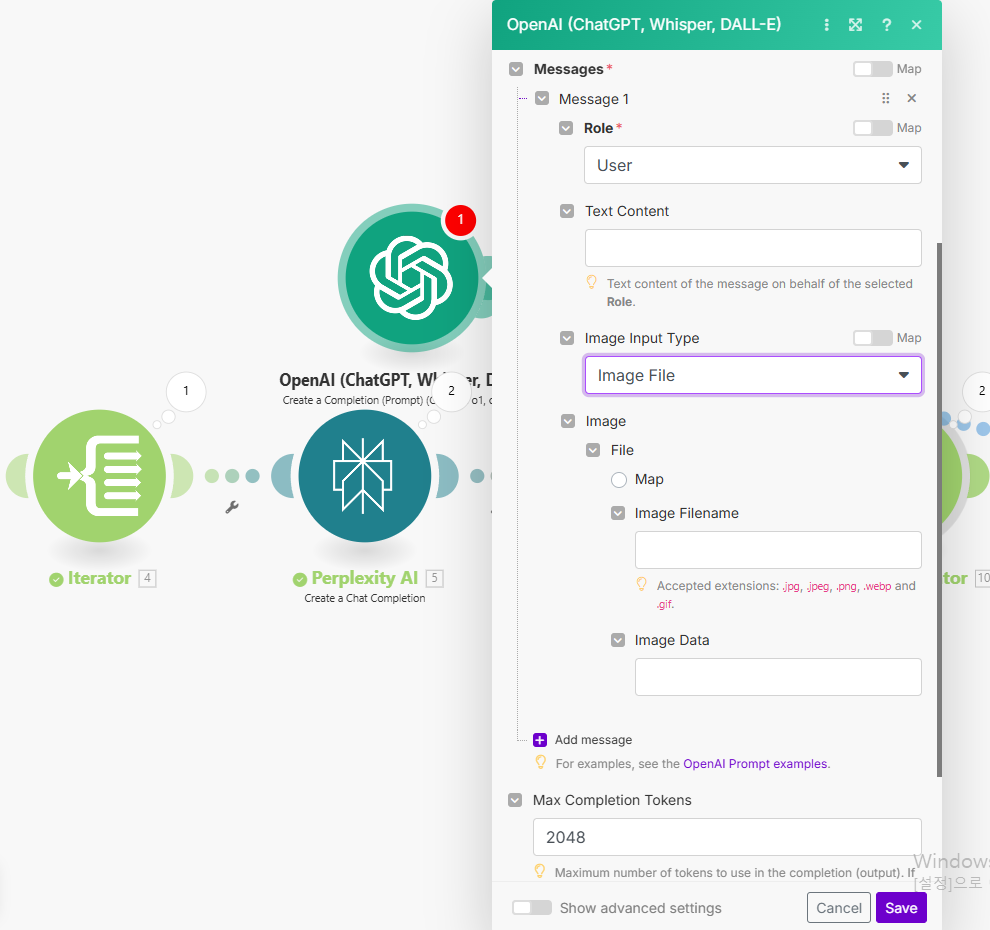Viewport: 990px width, 930px height.
Task: Enable the Map switch for Role
Action: point(872,128)
